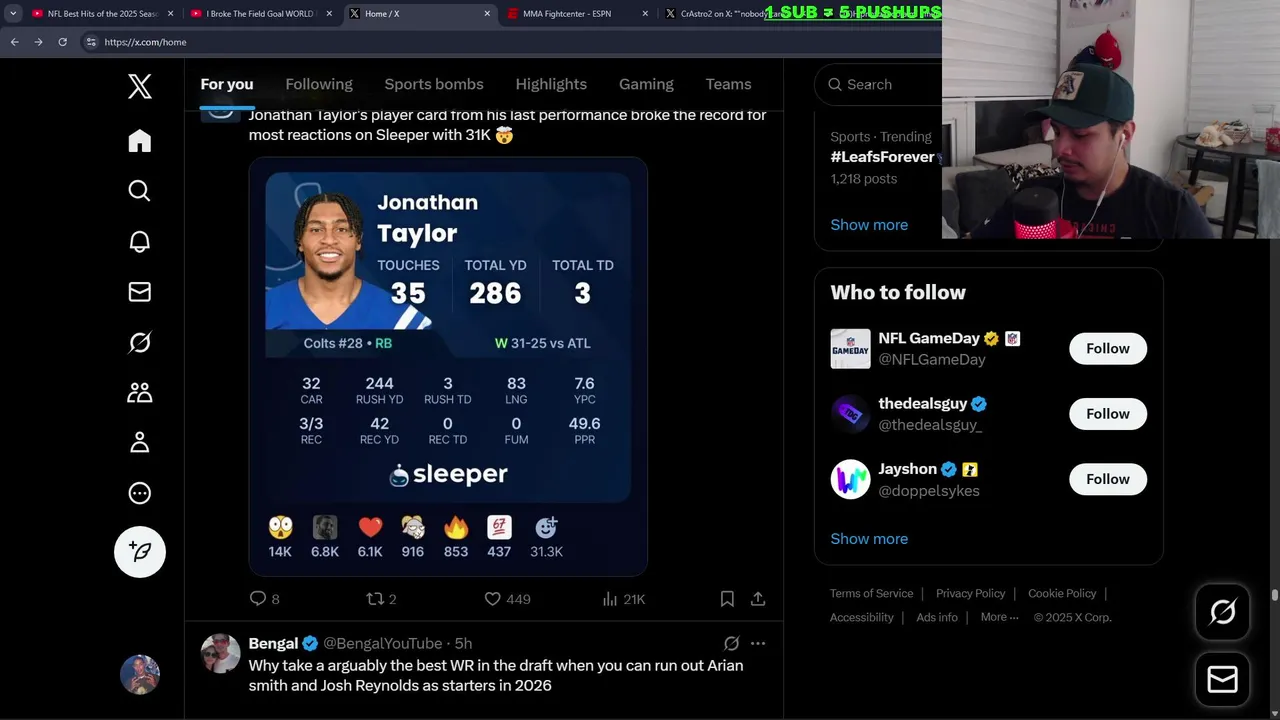Viewport: 1280px width, 720px height.
Task: Open floating Messages button at bottom right
Action: click(x=1223, y=680)
